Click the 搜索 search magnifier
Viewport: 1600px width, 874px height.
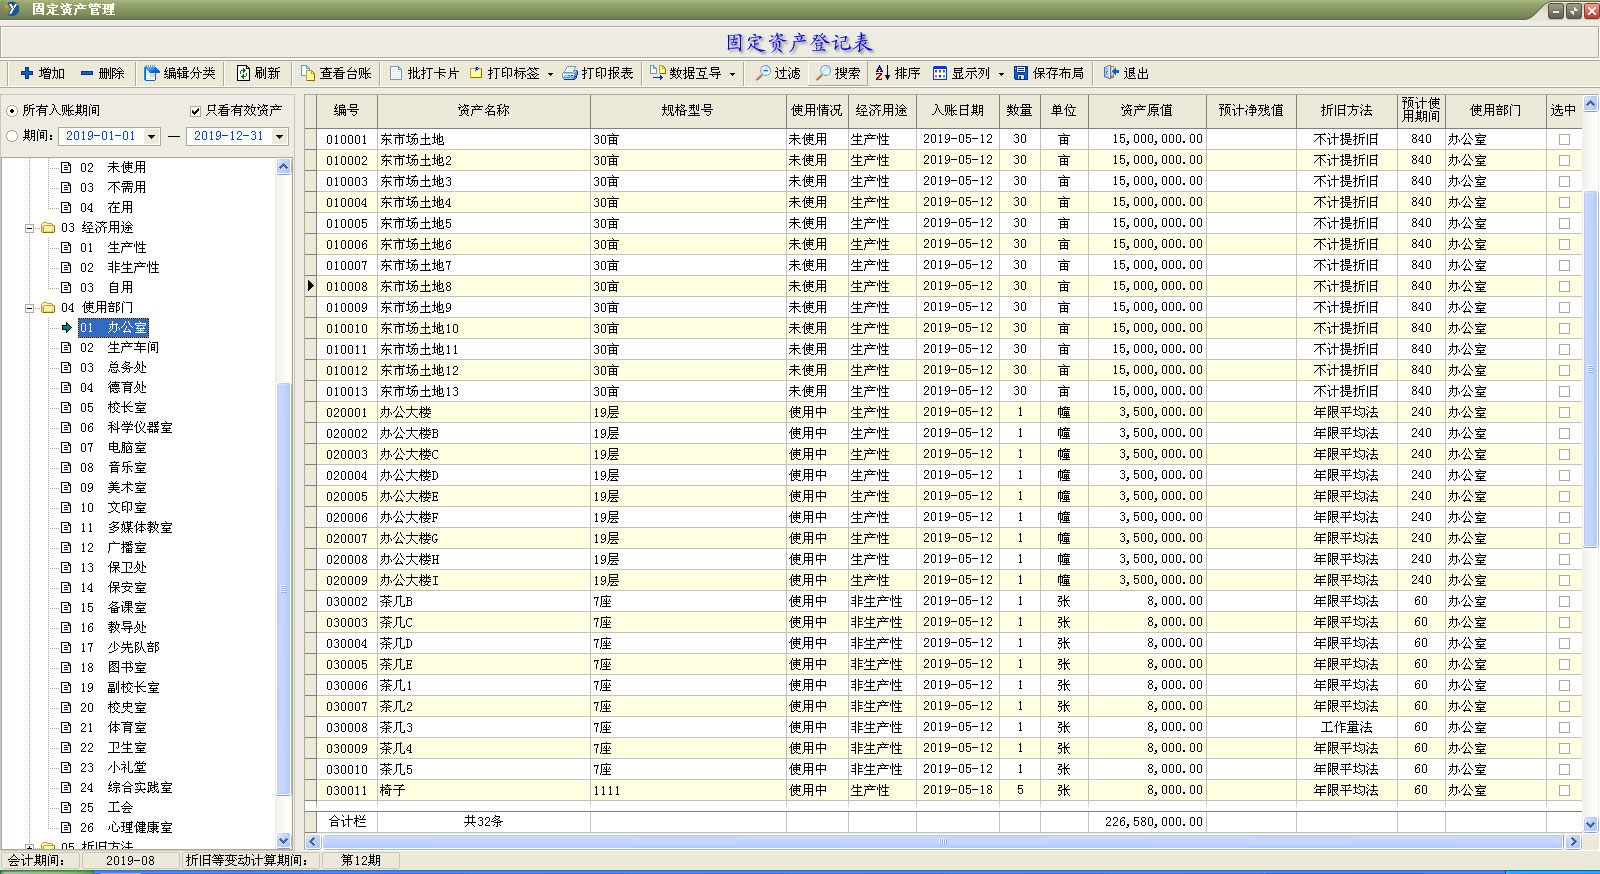click(823, 73)
